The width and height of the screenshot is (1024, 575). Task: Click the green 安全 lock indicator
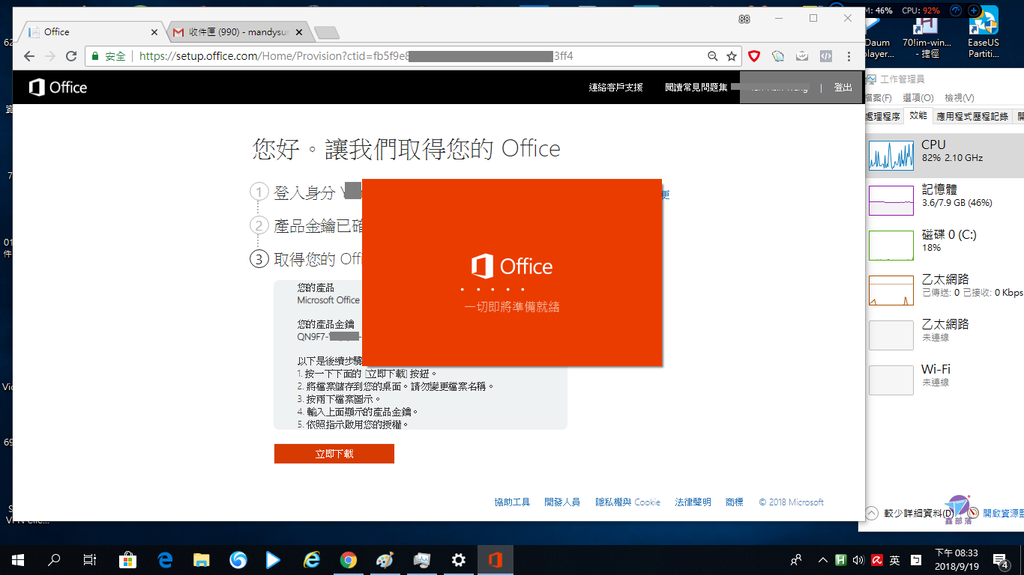[108, 56]
